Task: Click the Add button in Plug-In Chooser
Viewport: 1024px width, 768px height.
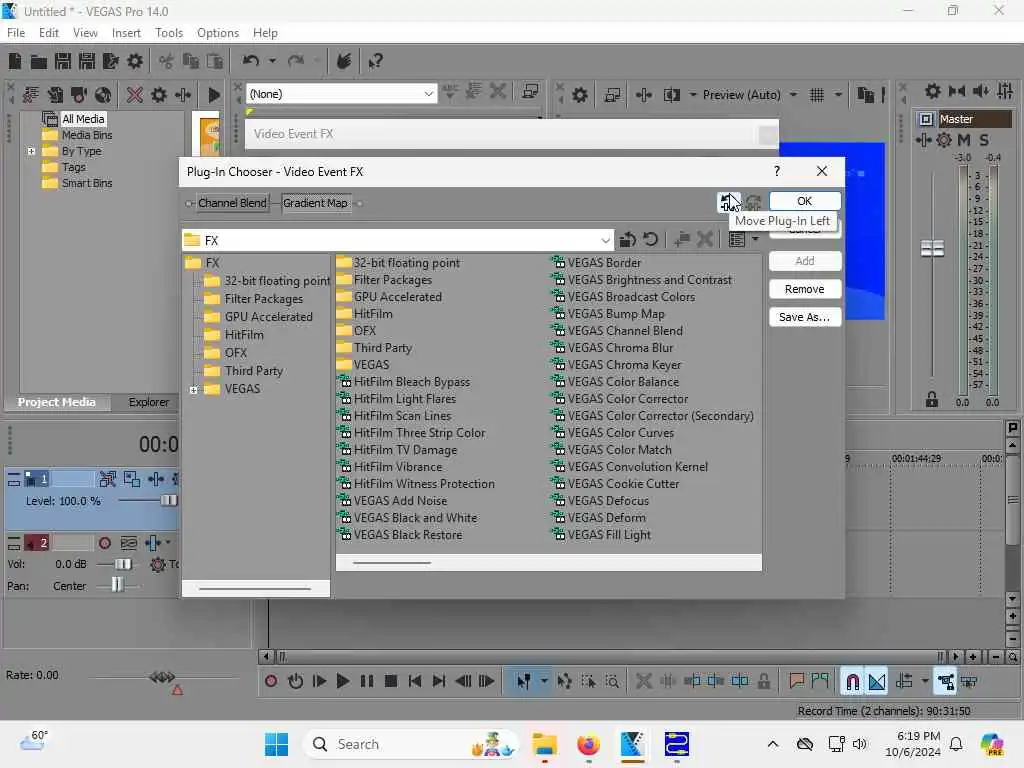Action: [805, 261]
